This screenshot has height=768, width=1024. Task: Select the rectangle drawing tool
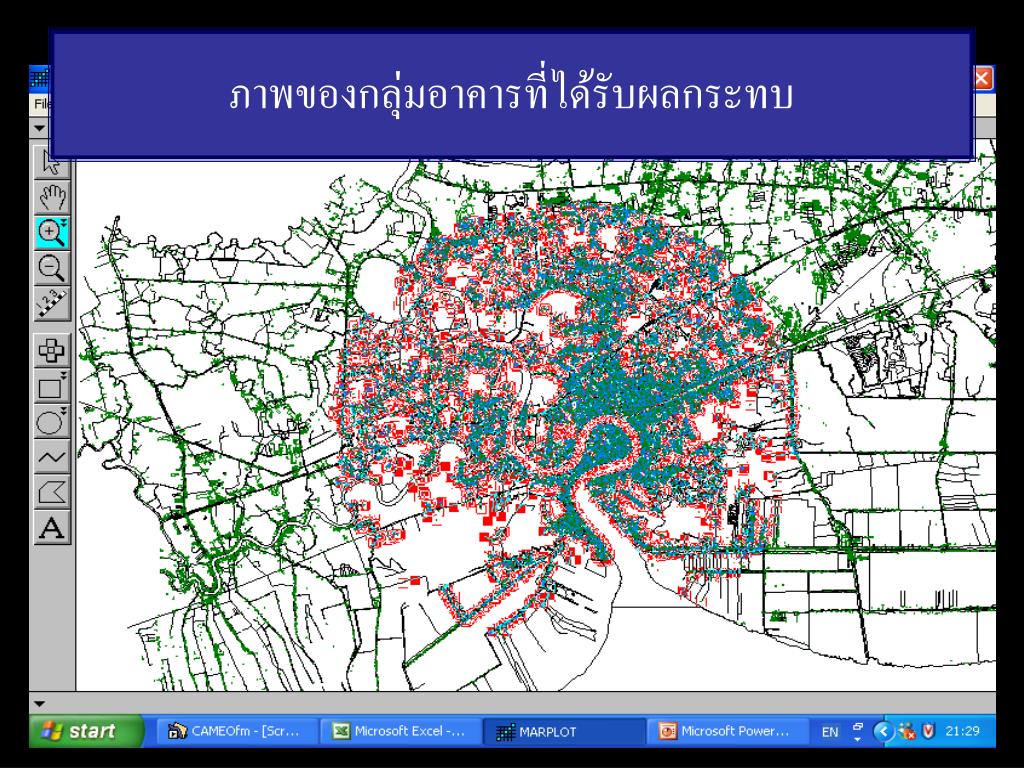tap(52, 387)
